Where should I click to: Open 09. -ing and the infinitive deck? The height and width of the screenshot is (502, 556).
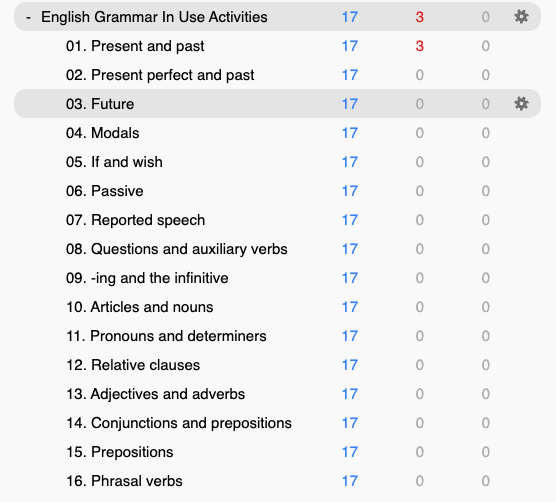coord(147,278)
